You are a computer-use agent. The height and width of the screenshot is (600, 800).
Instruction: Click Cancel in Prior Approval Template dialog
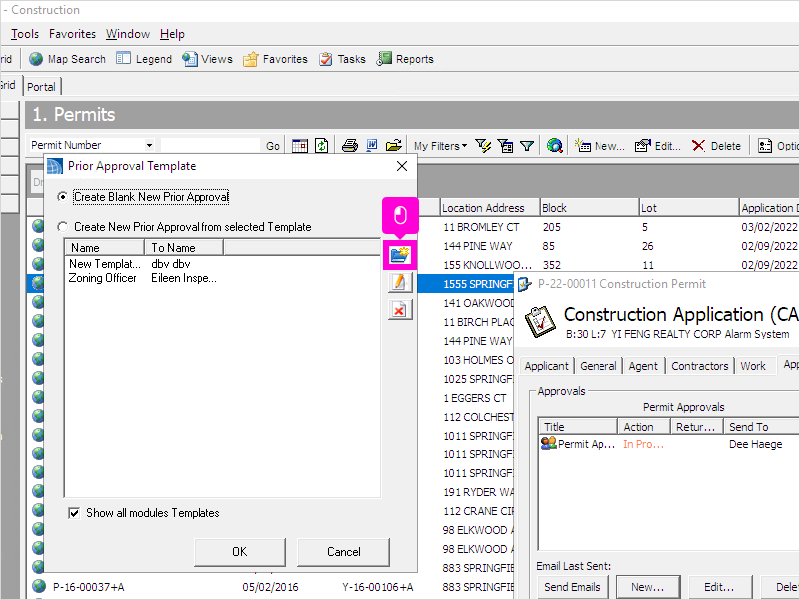(x=343, y=552)
